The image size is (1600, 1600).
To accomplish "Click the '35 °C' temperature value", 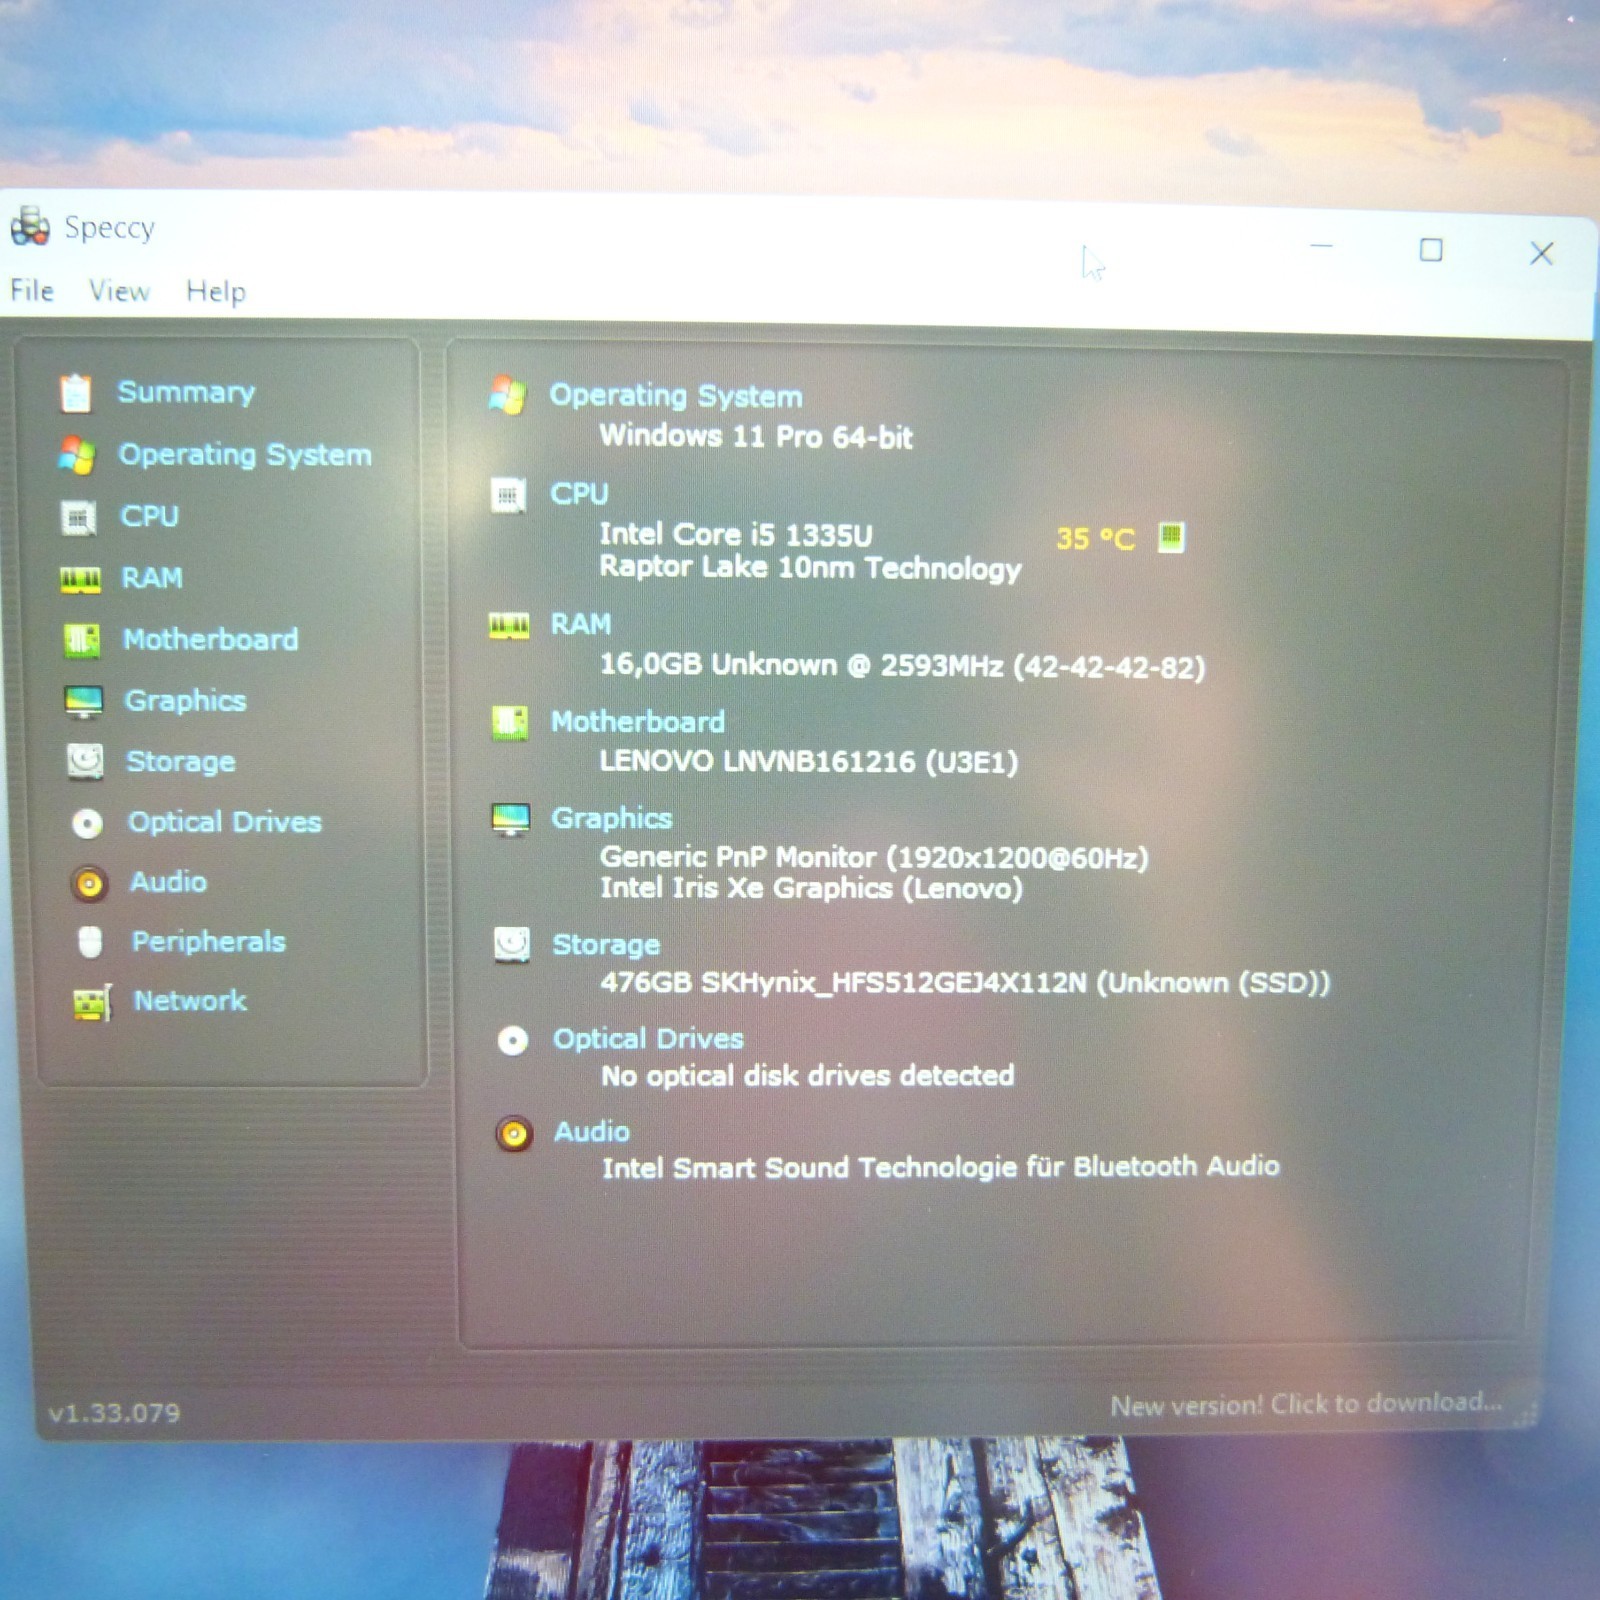I will click(1095, 539).
